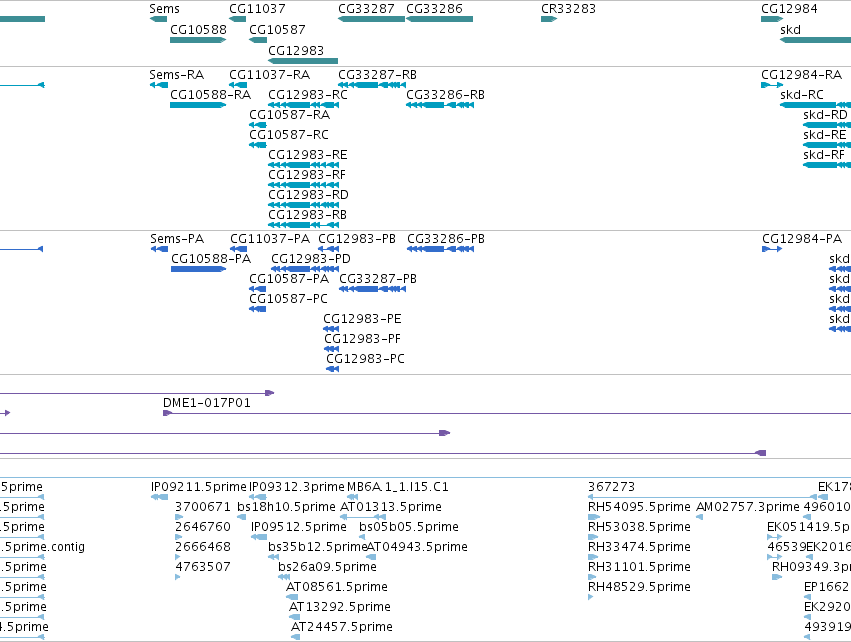Select EST bs05b05.5prime
The image size is (851, 642).
(x=409, y=527)
